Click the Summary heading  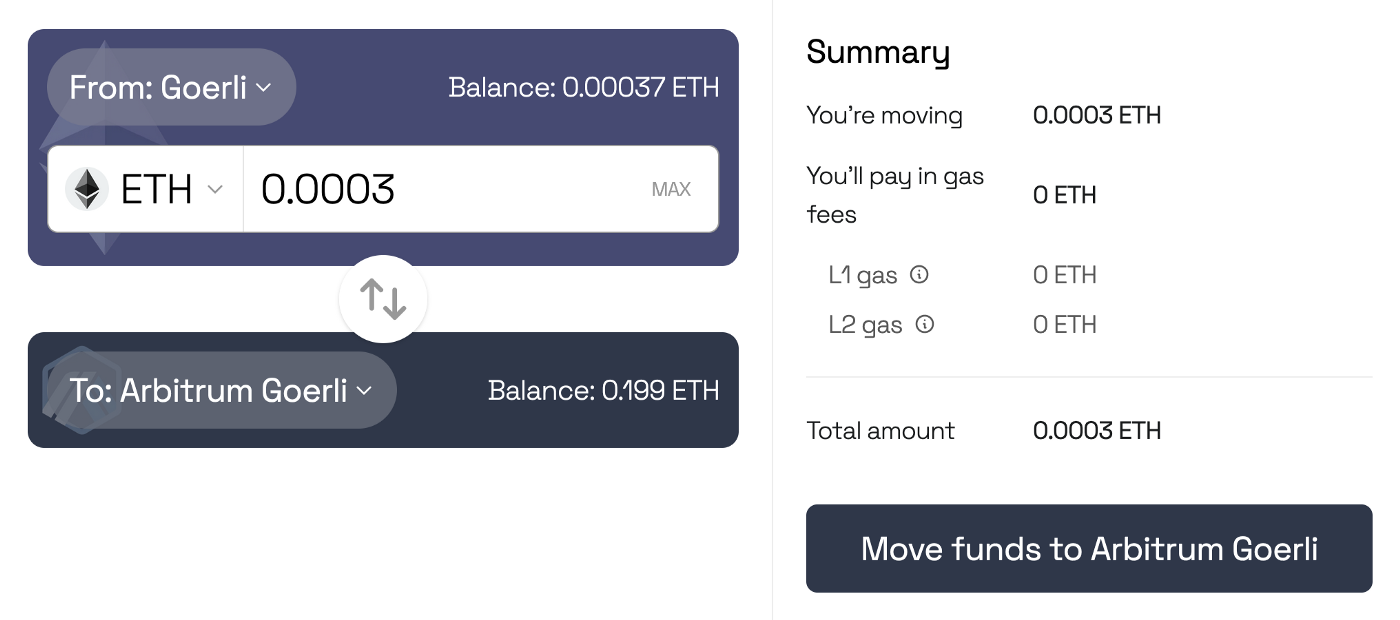pyautogui.click(x=878, y=52)
